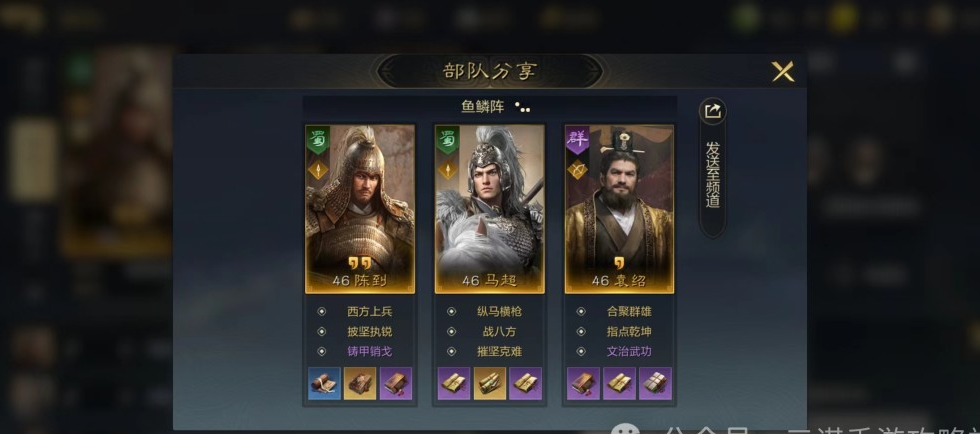Open the 袁绍 general portrait card
This screenshot has height=434, width=980.
coord(619,209)
